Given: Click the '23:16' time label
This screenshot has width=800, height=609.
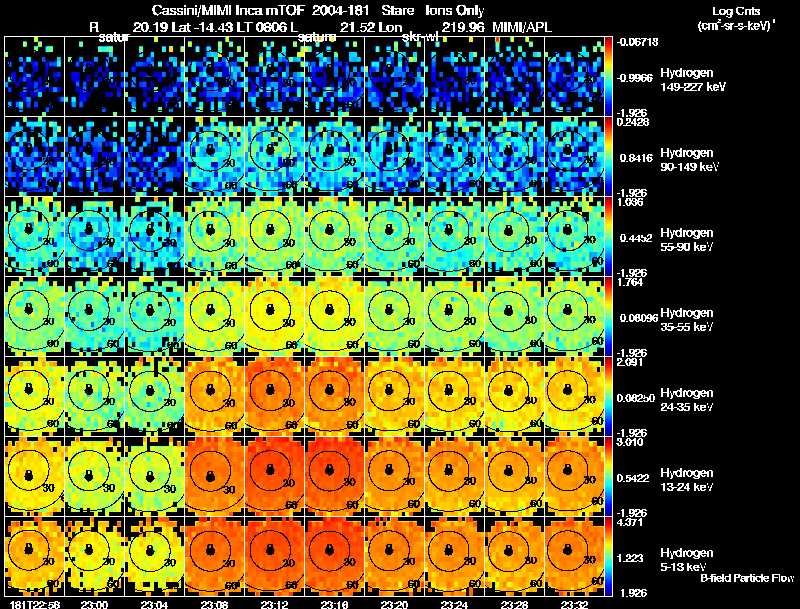Looking at the screenshot, I should click(x=334, y=605).
